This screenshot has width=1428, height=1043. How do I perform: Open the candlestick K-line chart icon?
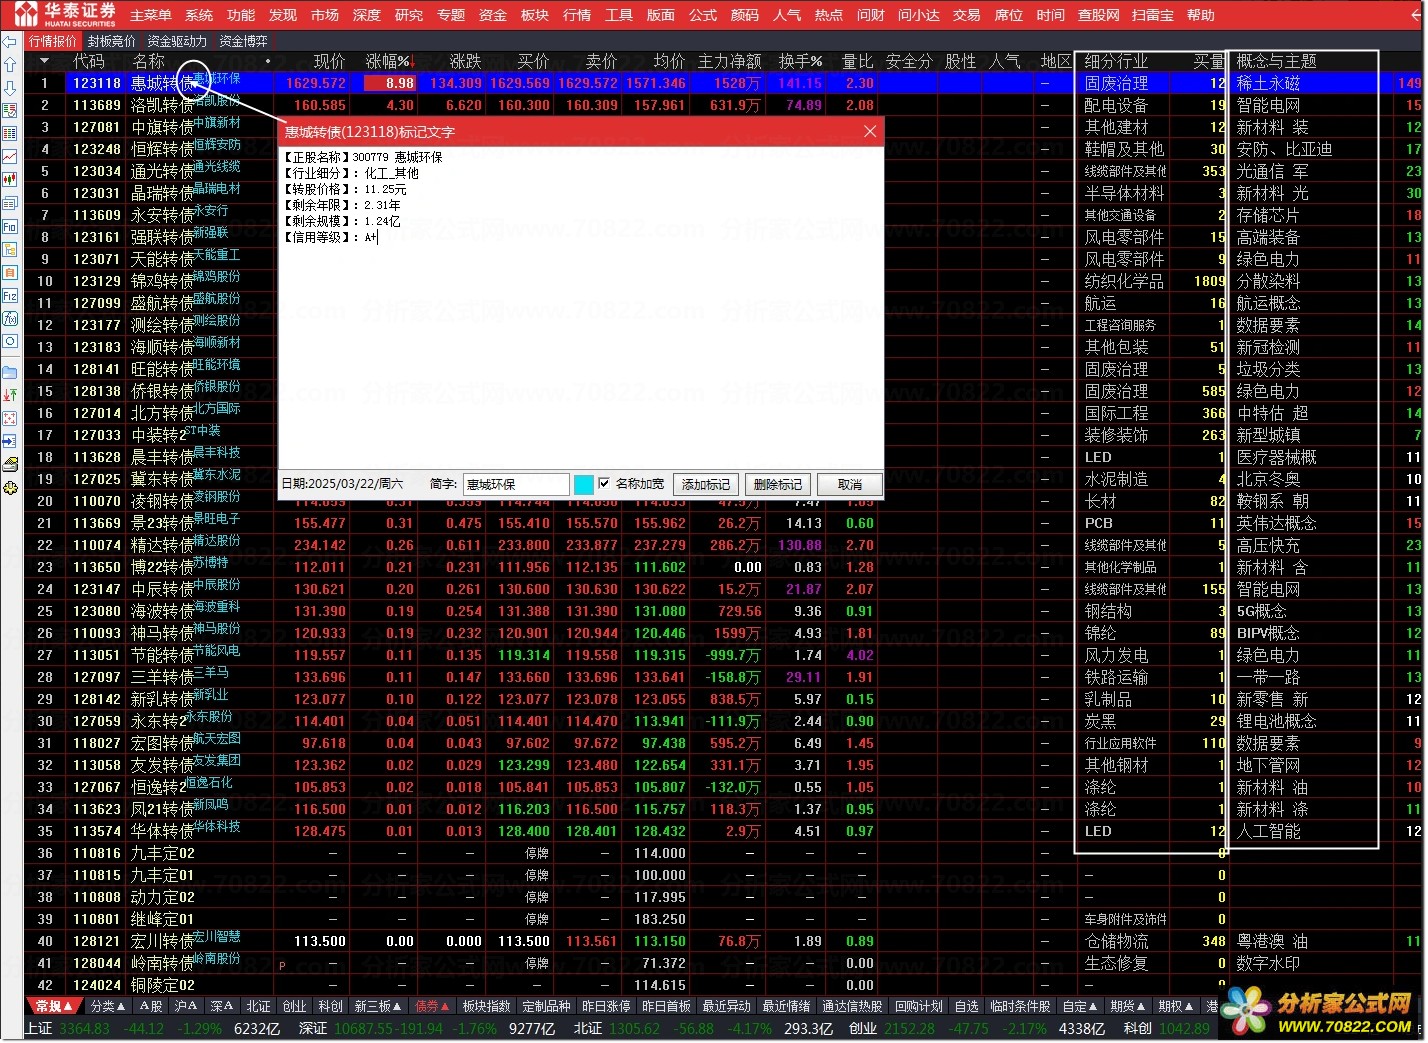10,179
